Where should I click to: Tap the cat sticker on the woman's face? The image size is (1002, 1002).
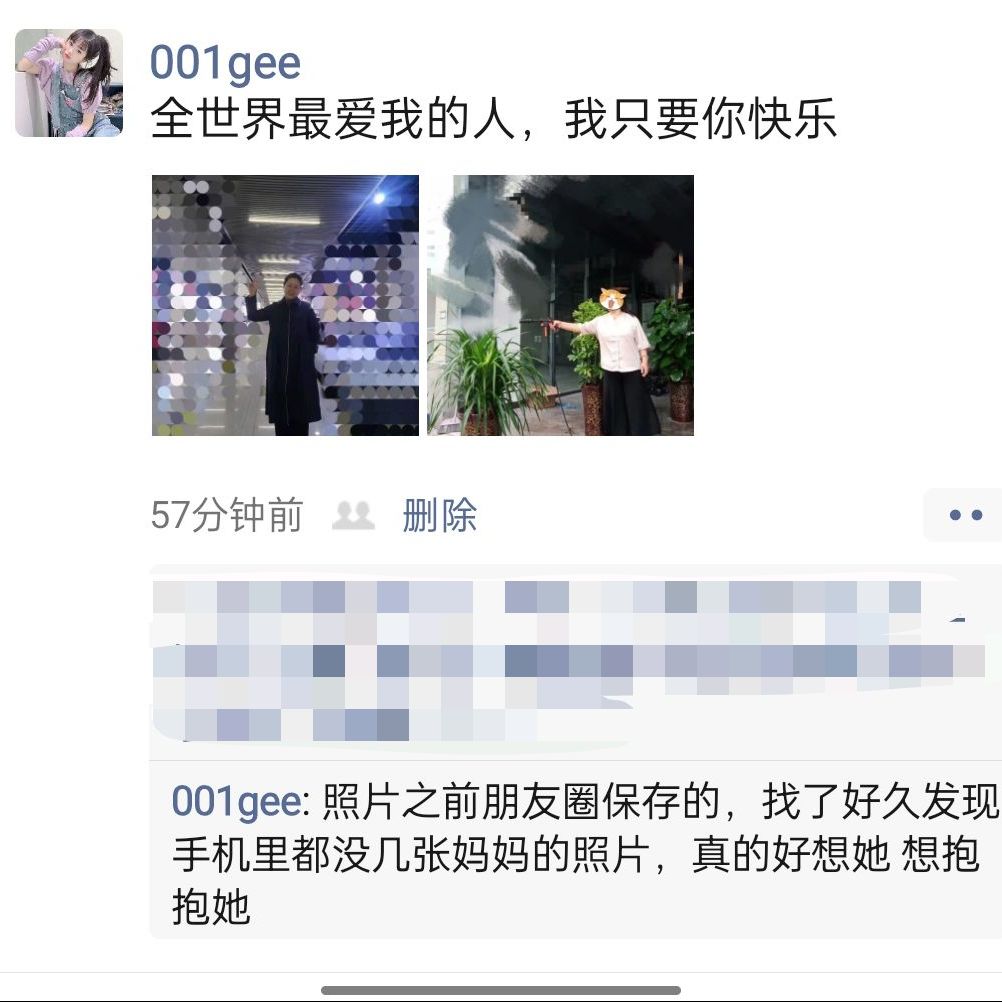612,298
